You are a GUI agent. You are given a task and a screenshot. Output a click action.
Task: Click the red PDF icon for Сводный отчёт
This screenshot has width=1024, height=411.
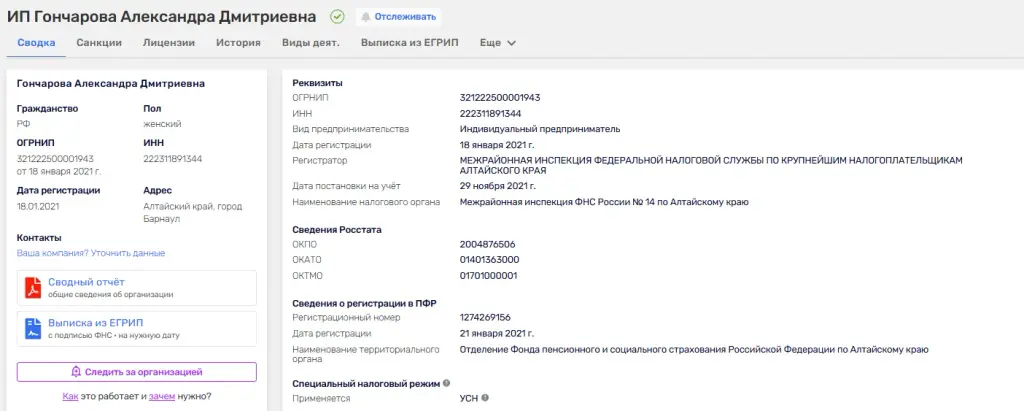click(x=33, y=288)
